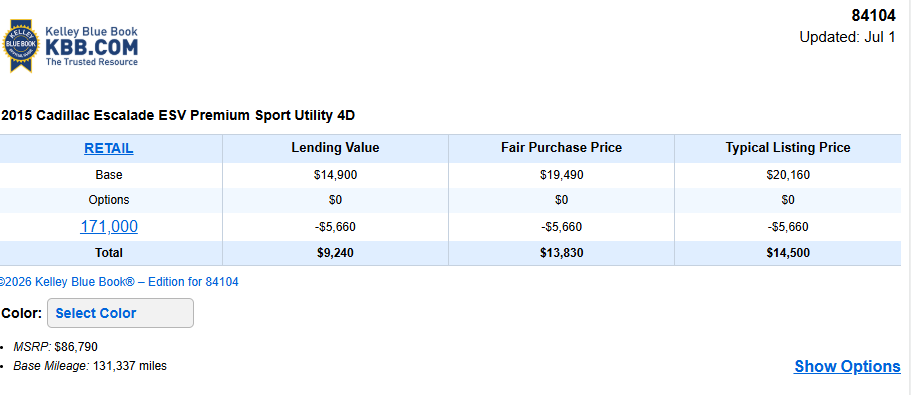This screenshot has width=911, height=395.
Task: Click the KBB.COM logo text
Action: [x=92, y=46]
